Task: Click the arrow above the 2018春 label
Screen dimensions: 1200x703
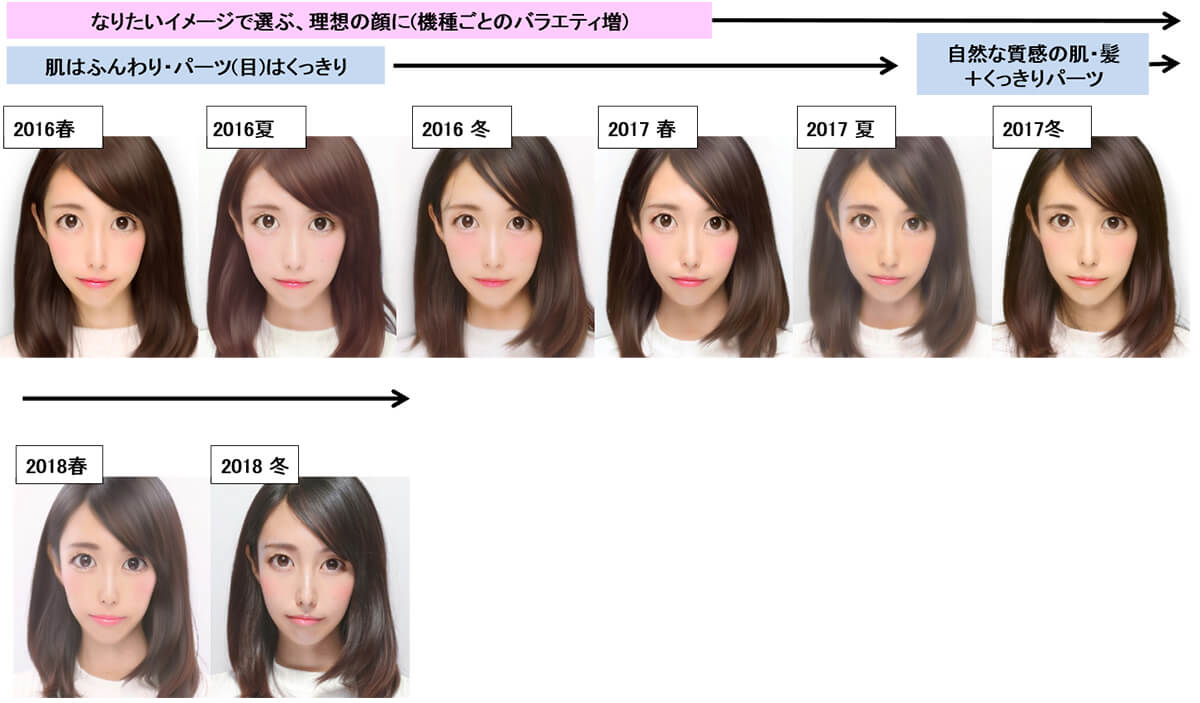Action: (215, 399)
